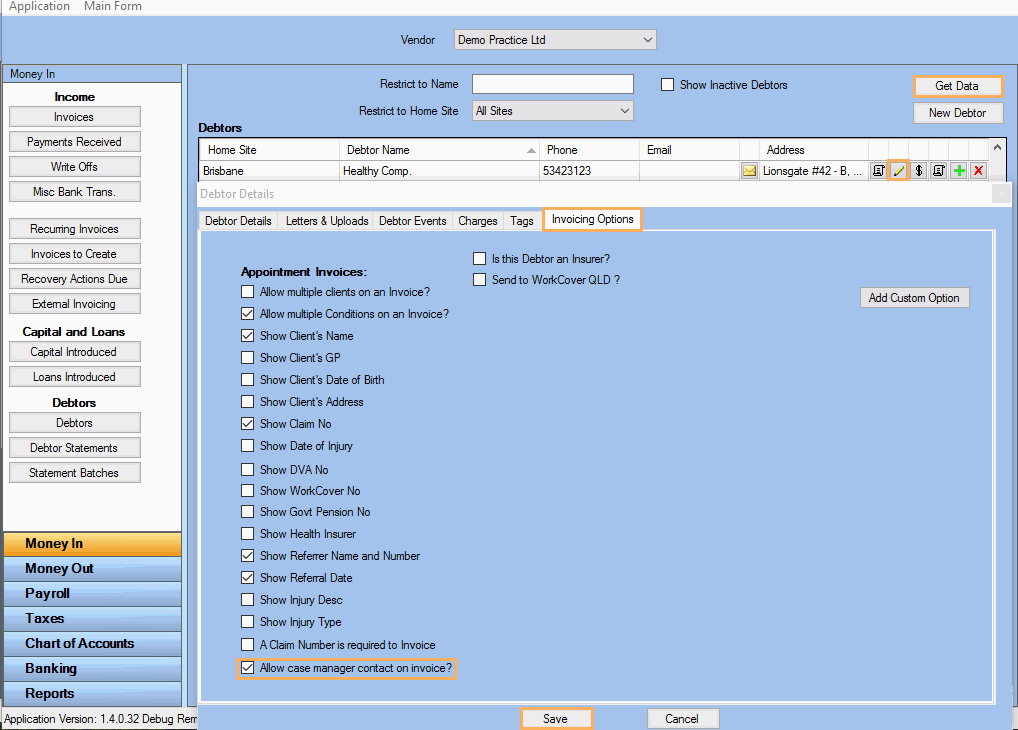Add a new record using the green plus icon
This screenshot has height=730, width=1018.
pos(959,171)
